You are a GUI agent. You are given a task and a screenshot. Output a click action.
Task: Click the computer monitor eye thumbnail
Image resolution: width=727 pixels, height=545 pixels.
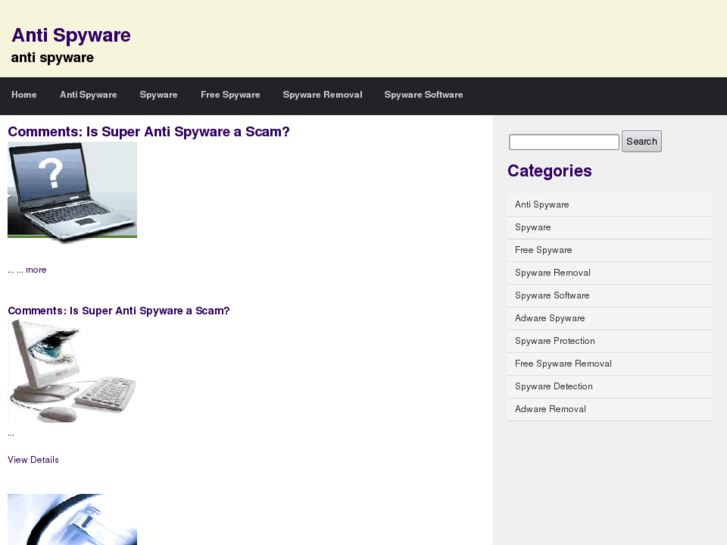(x=72, y=371)
